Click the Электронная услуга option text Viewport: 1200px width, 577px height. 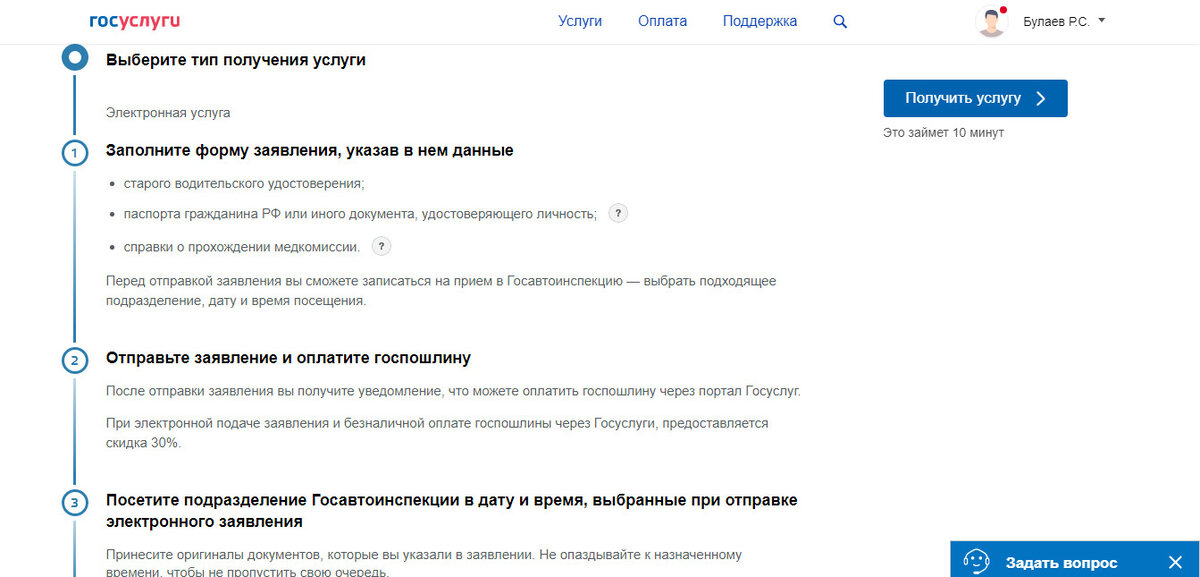coord(168,113)
